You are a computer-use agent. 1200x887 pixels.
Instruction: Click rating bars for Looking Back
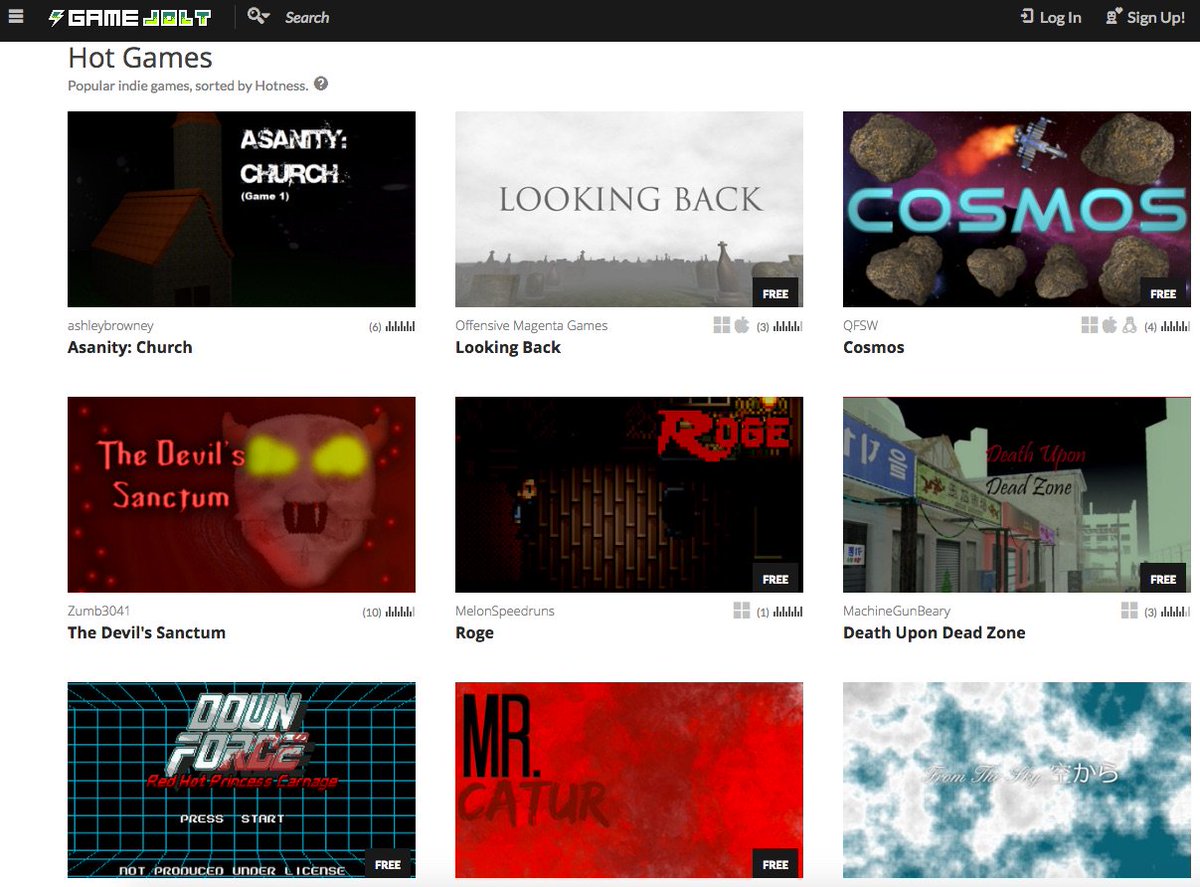788,326
